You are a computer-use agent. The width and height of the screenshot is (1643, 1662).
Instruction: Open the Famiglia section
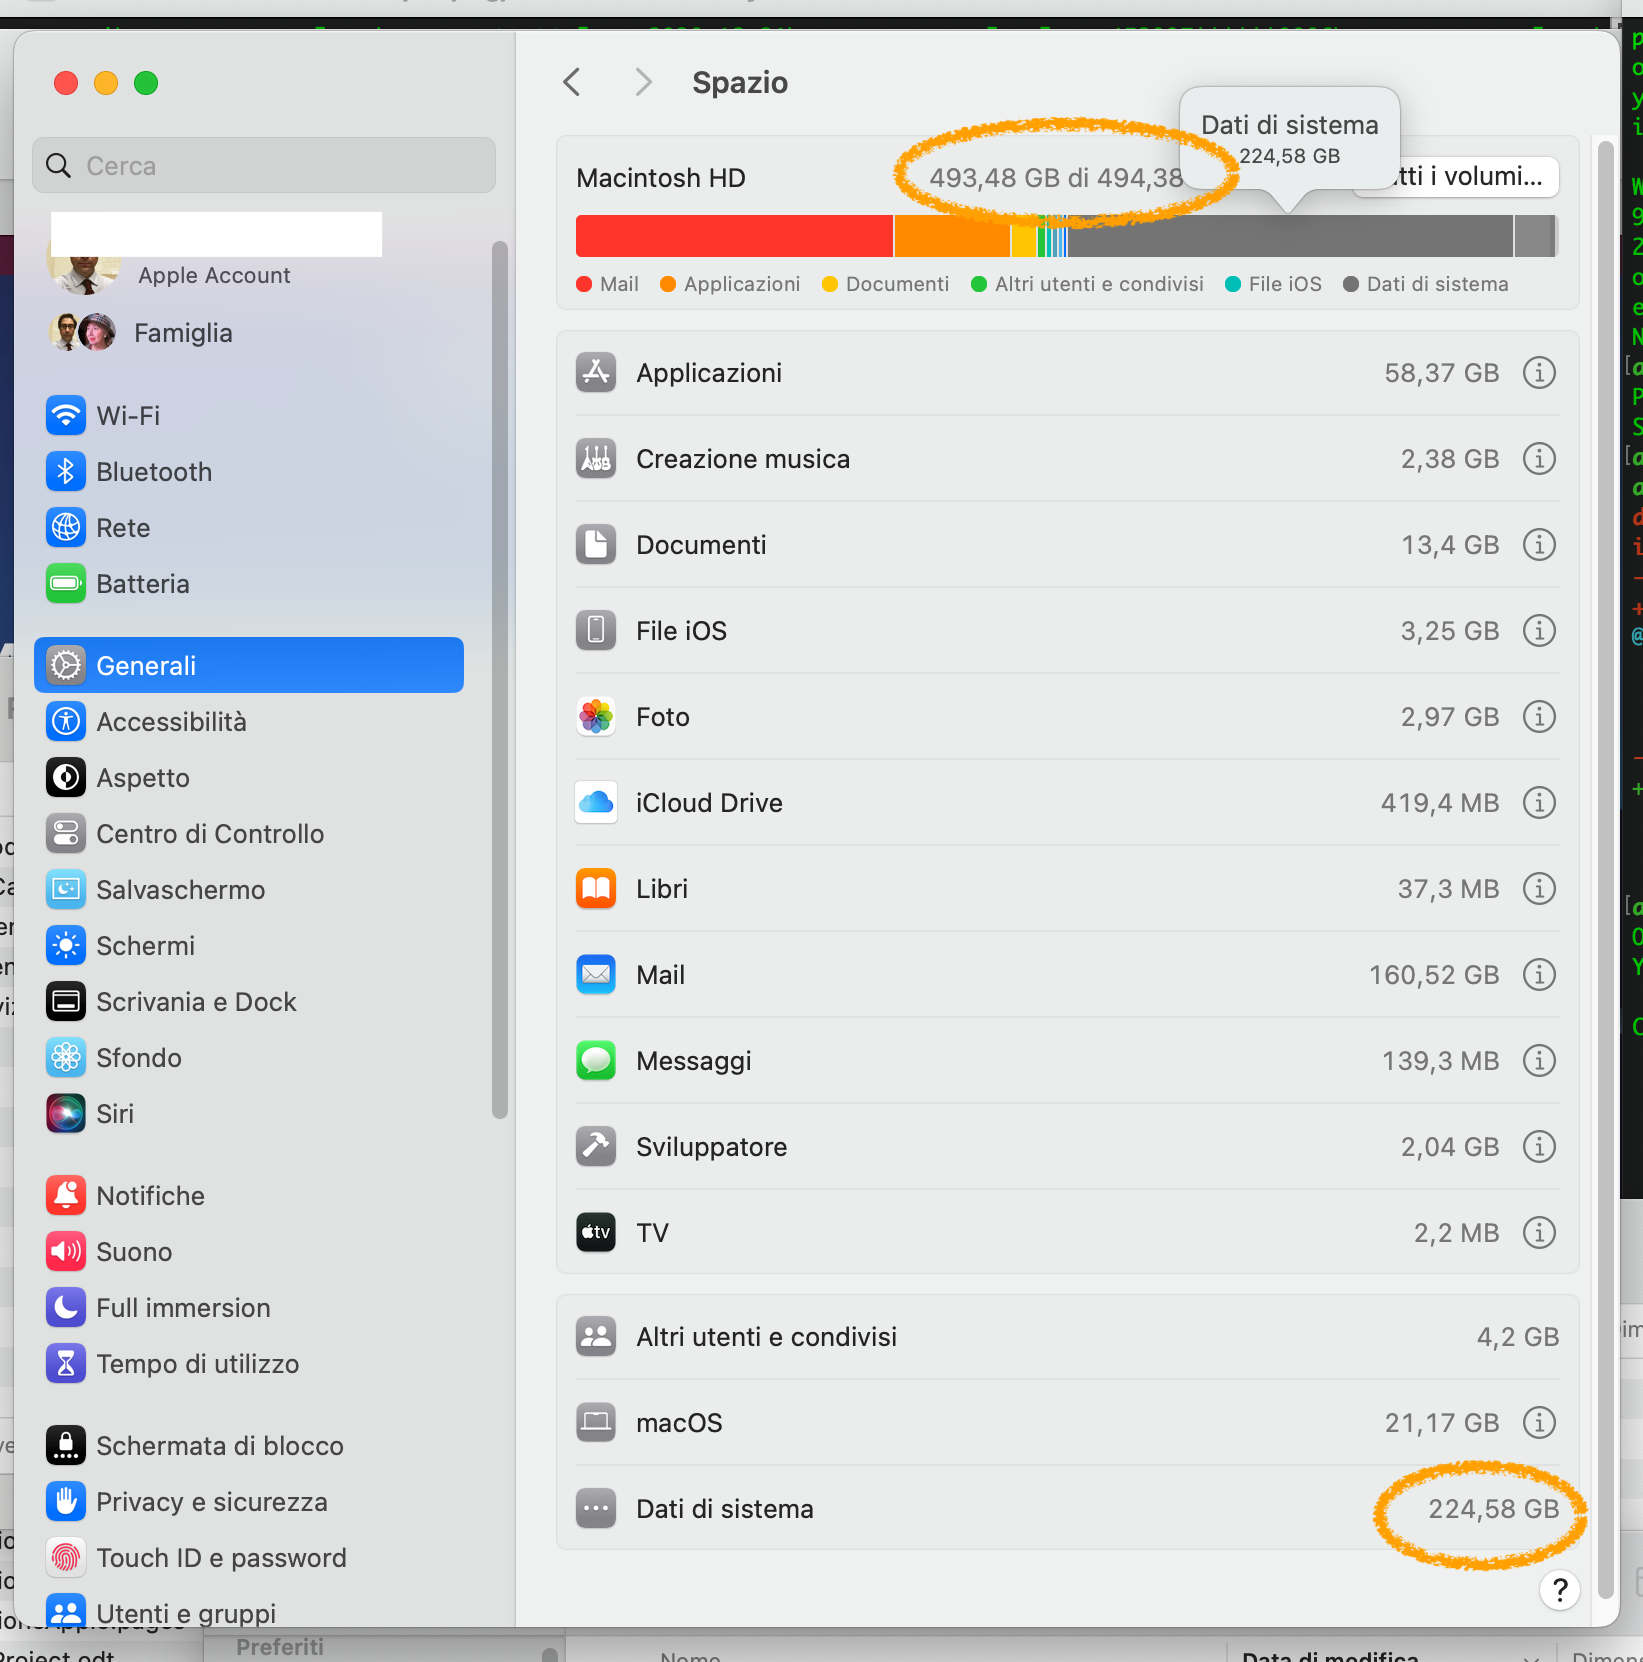coord(183,333)
